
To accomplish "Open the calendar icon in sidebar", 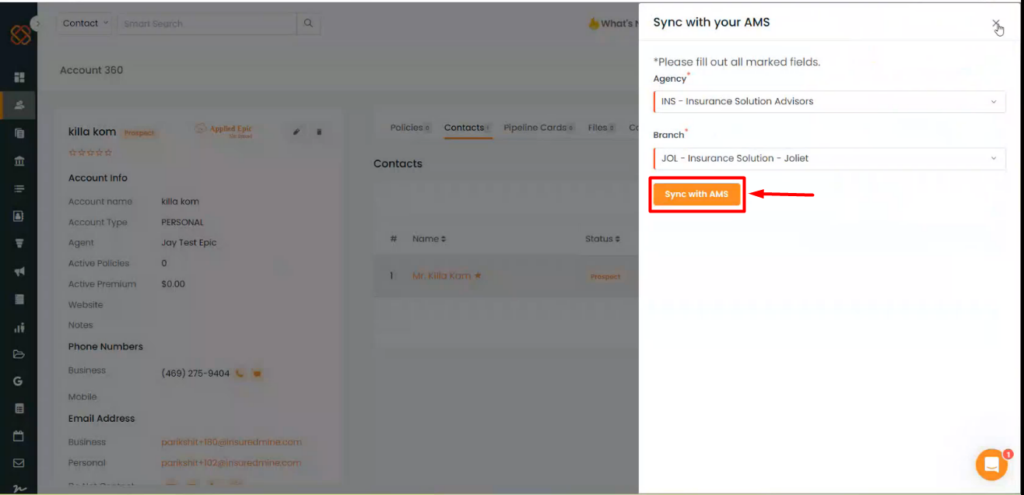I will pos(19,436).
